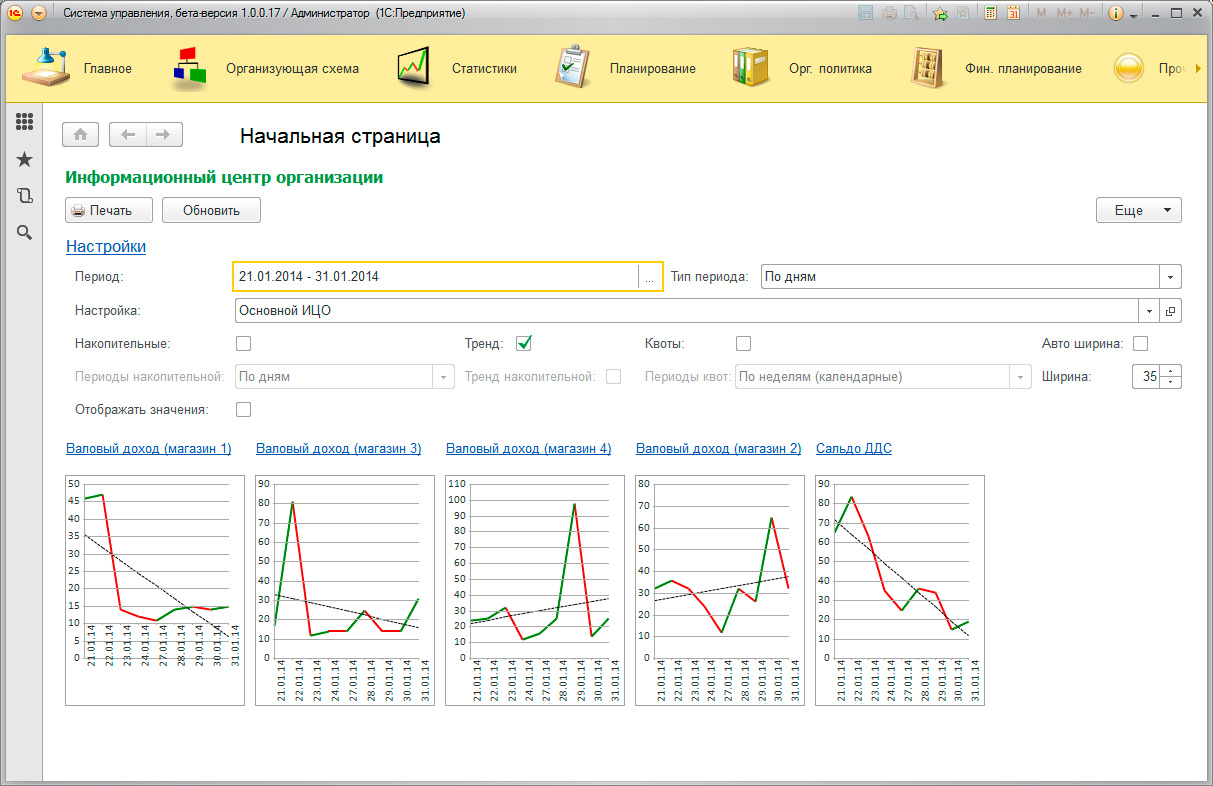This screenshot has width=1213, height=786.
Task: Uncheck the Тренд checkbox
Action: (x=523, y=344)
